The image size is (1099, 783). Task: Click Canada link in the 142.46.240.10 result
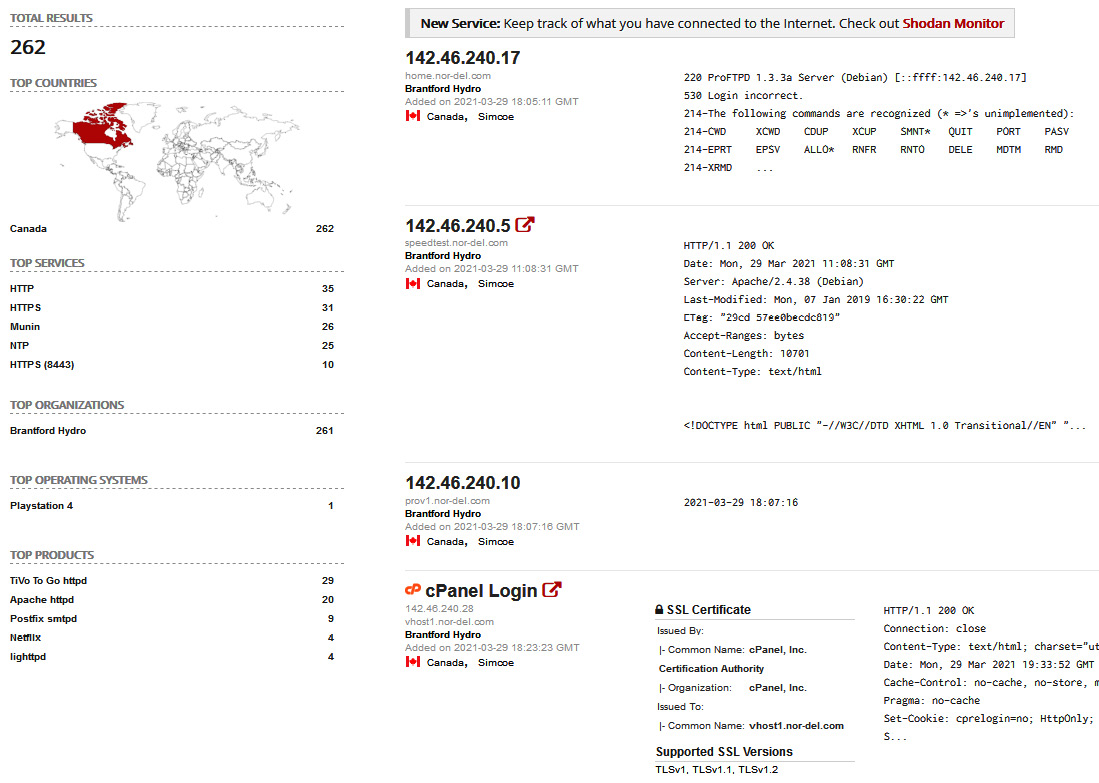(445, 541)
